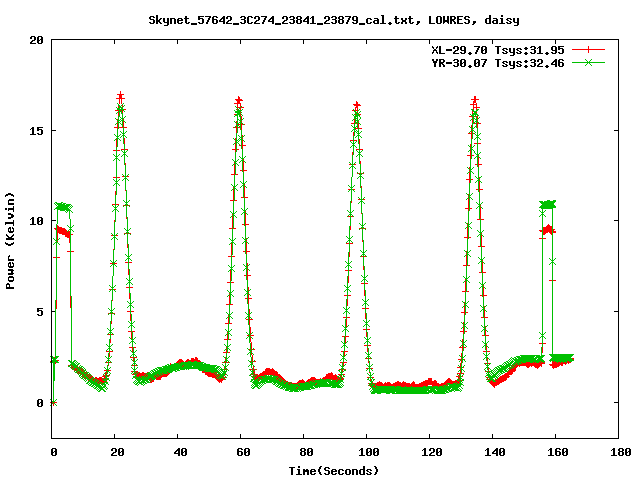The width and height of the screenshot is (640, 480).
Task: Click the x-axis tick label 160
Action: 558,452
